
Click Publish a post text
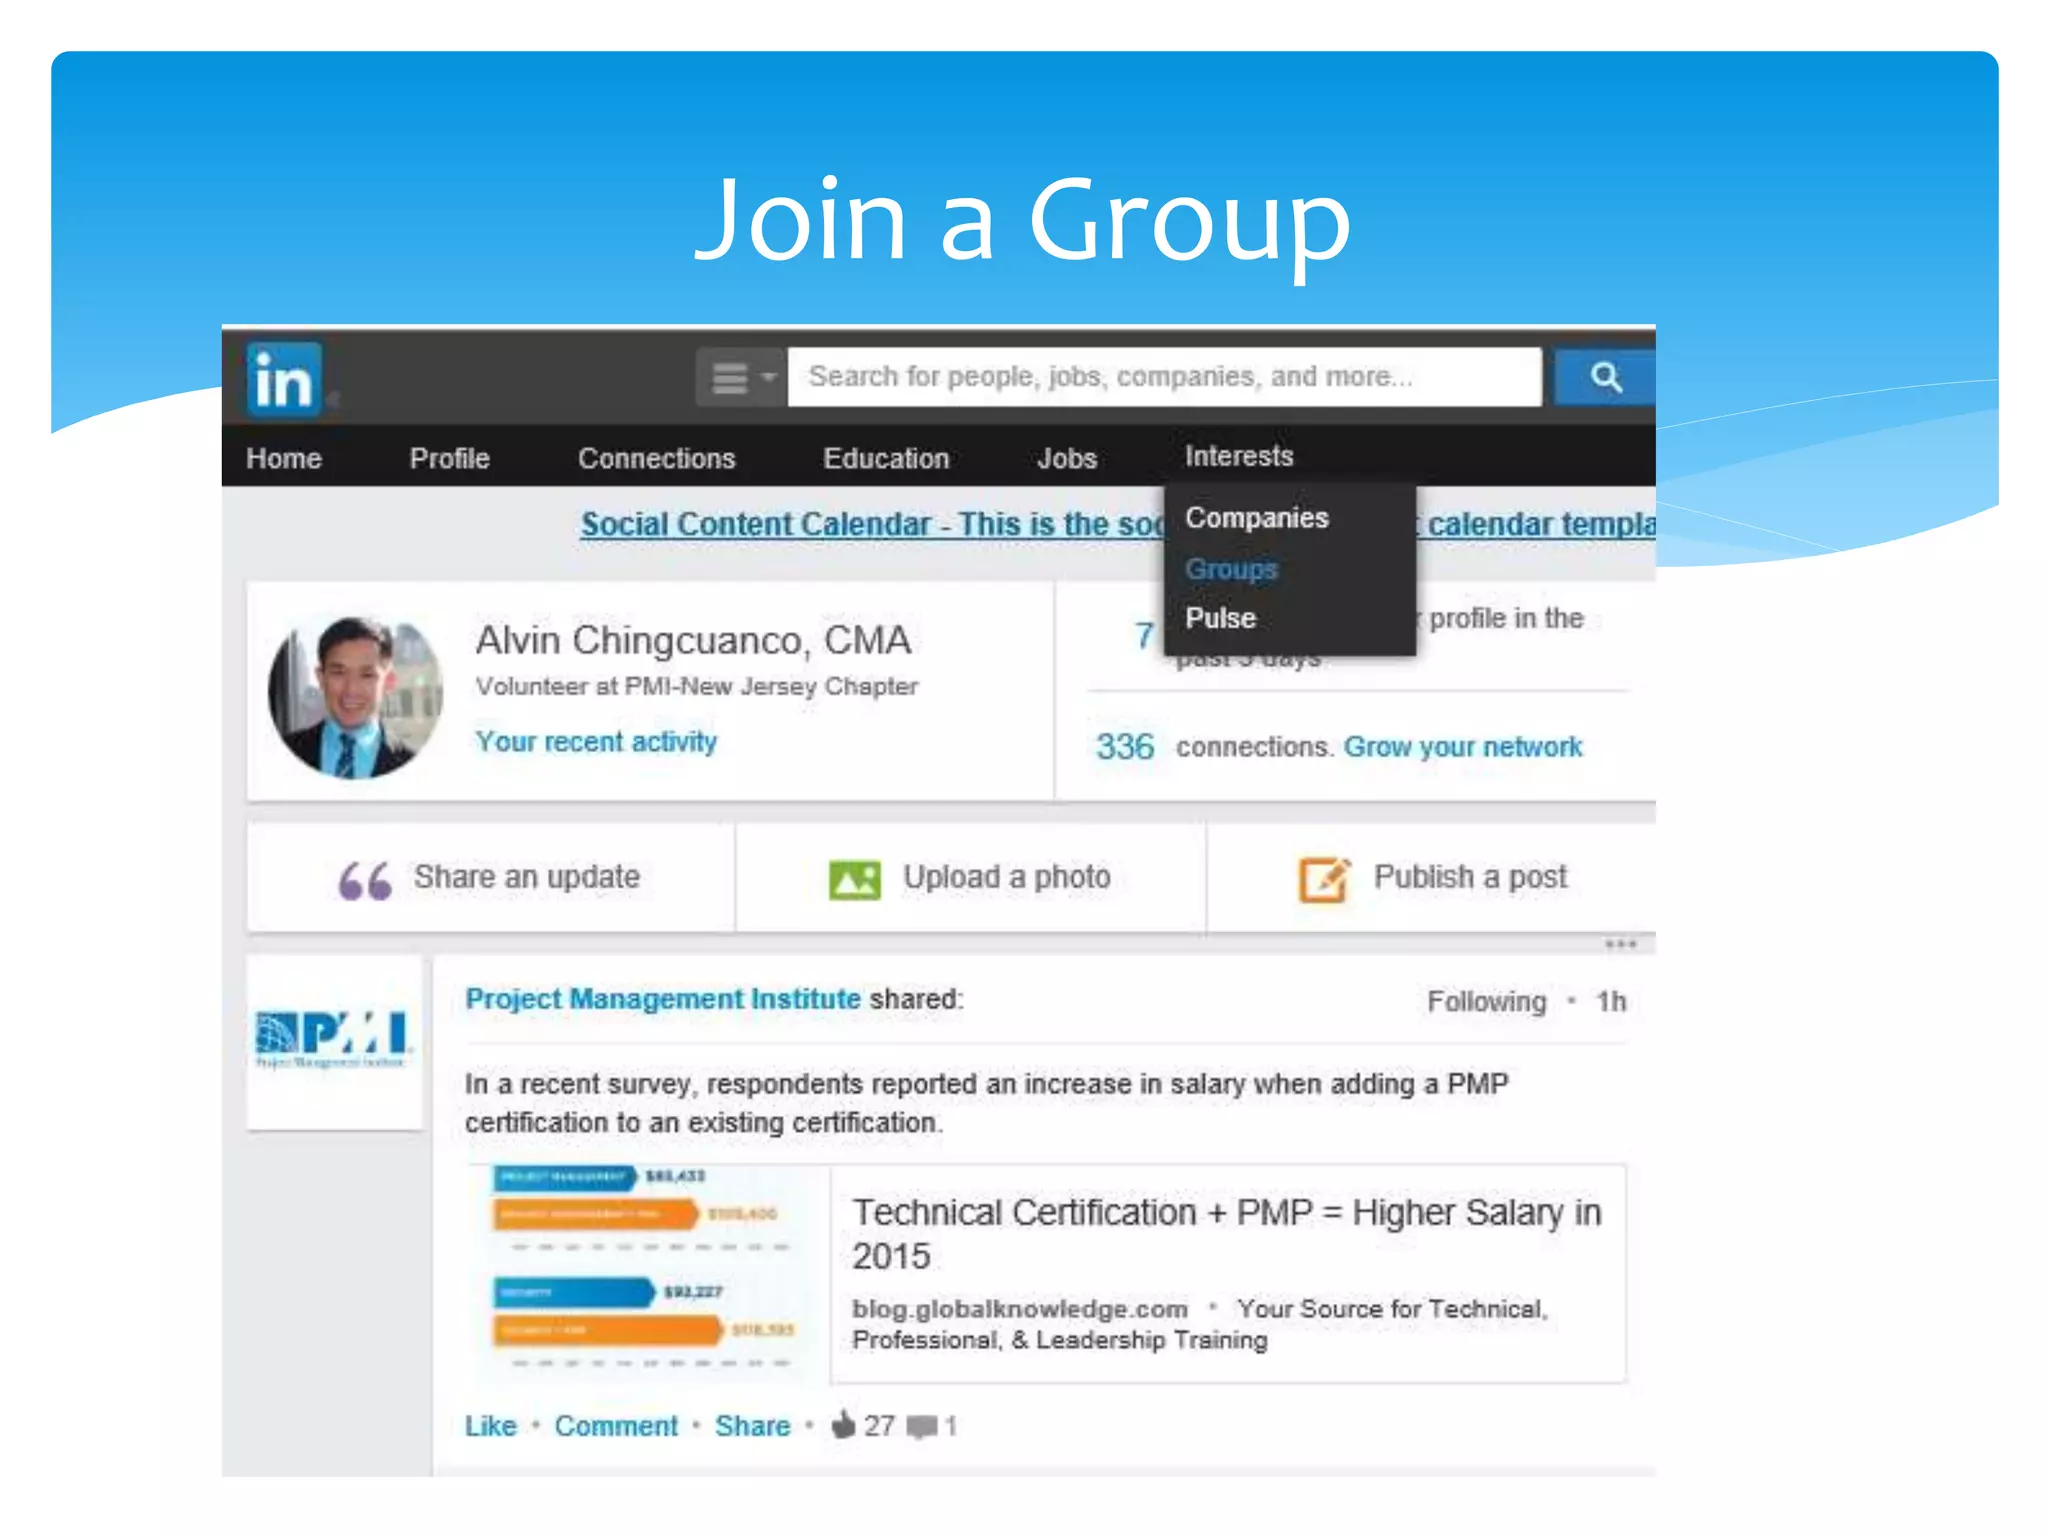coord(1470,877)
